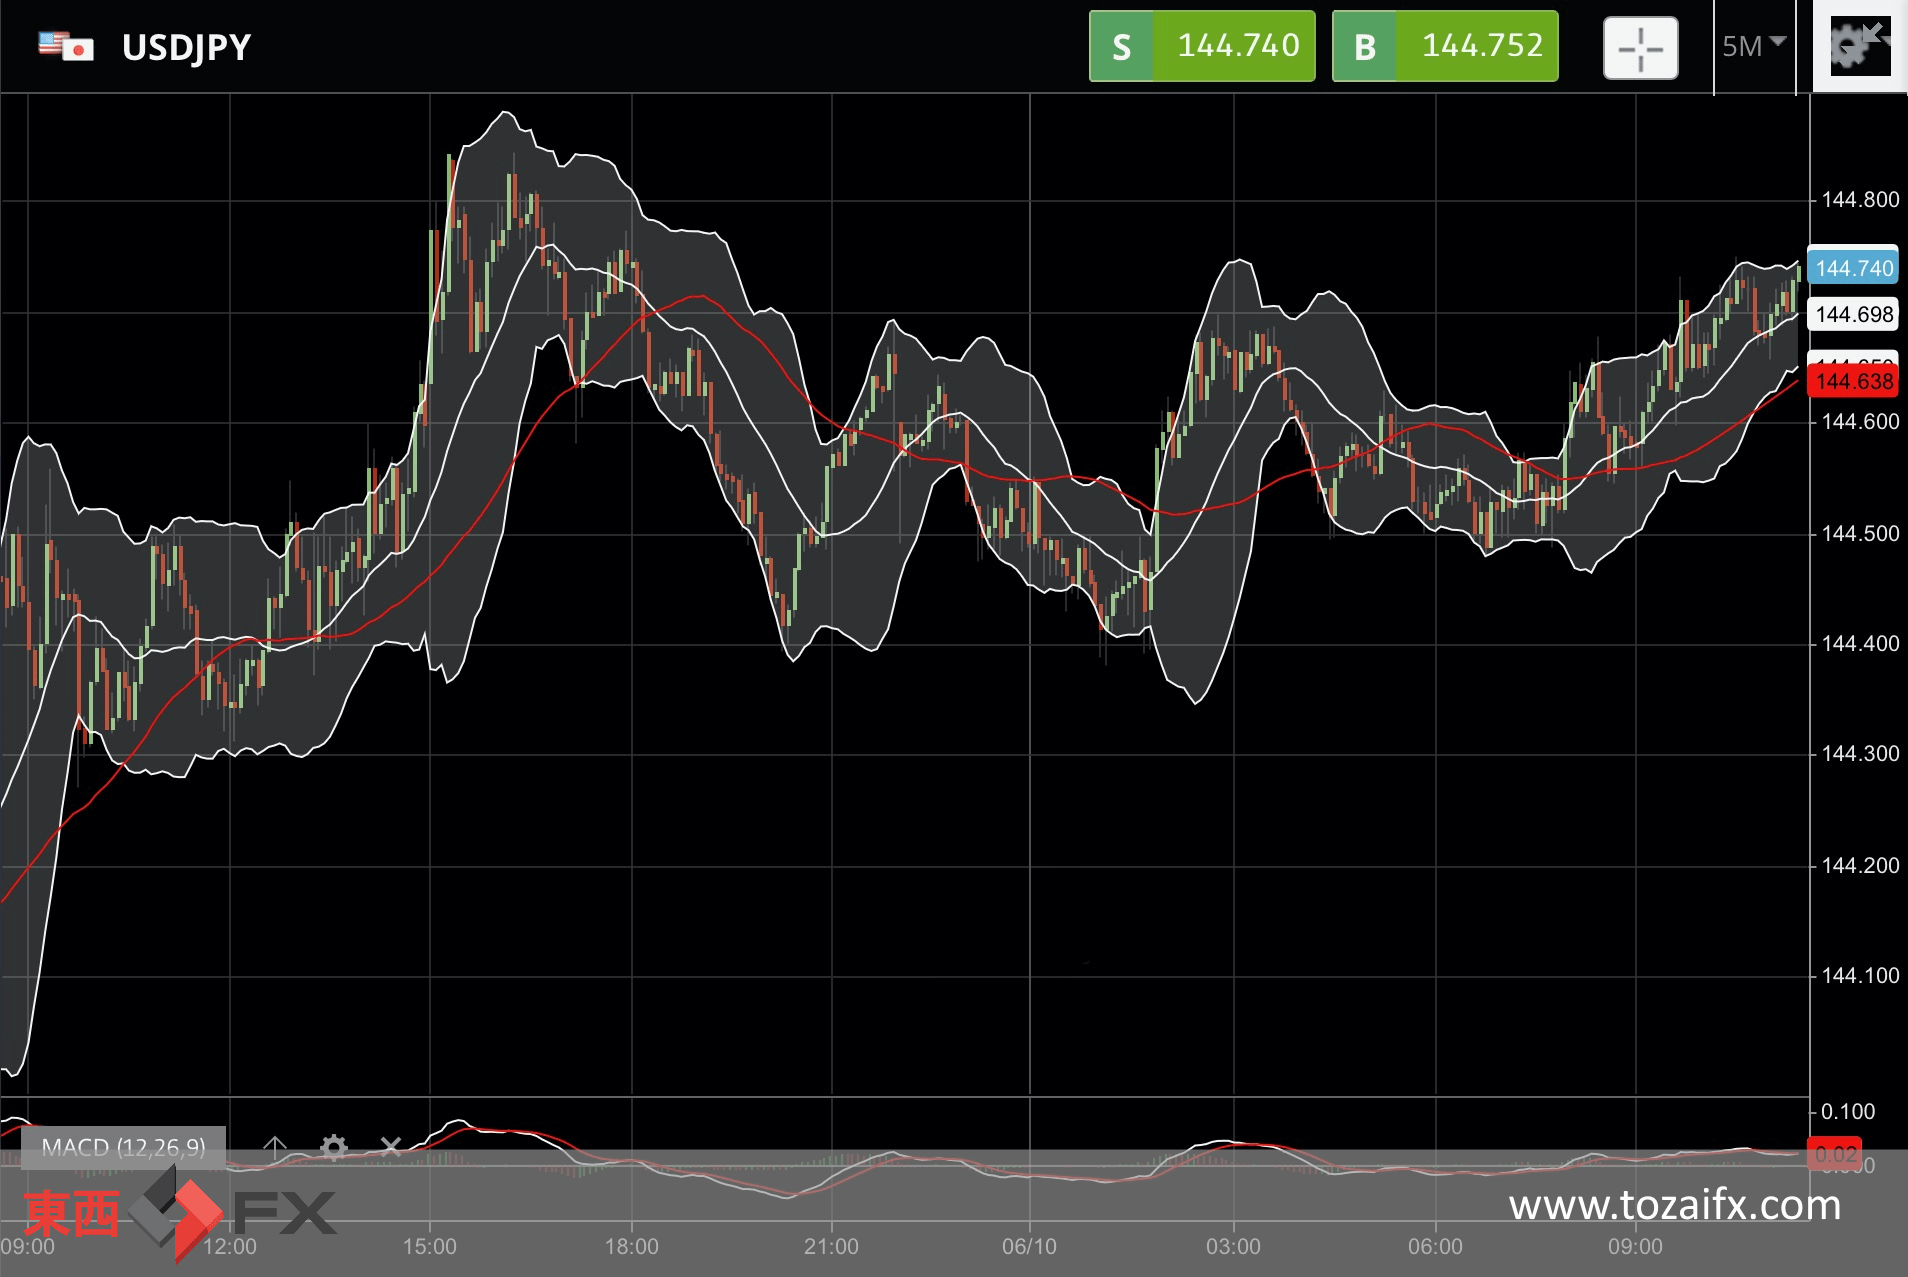The height and width of the screenshot is (1277, 1908).
Task: Open the USDJPY symbol selector
Action: 186,47
